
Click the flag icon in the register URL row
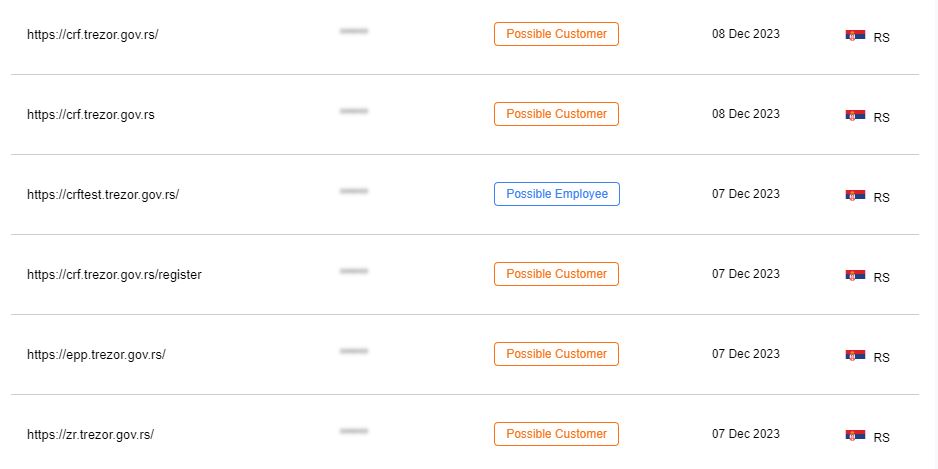click(x=855, y=275)
